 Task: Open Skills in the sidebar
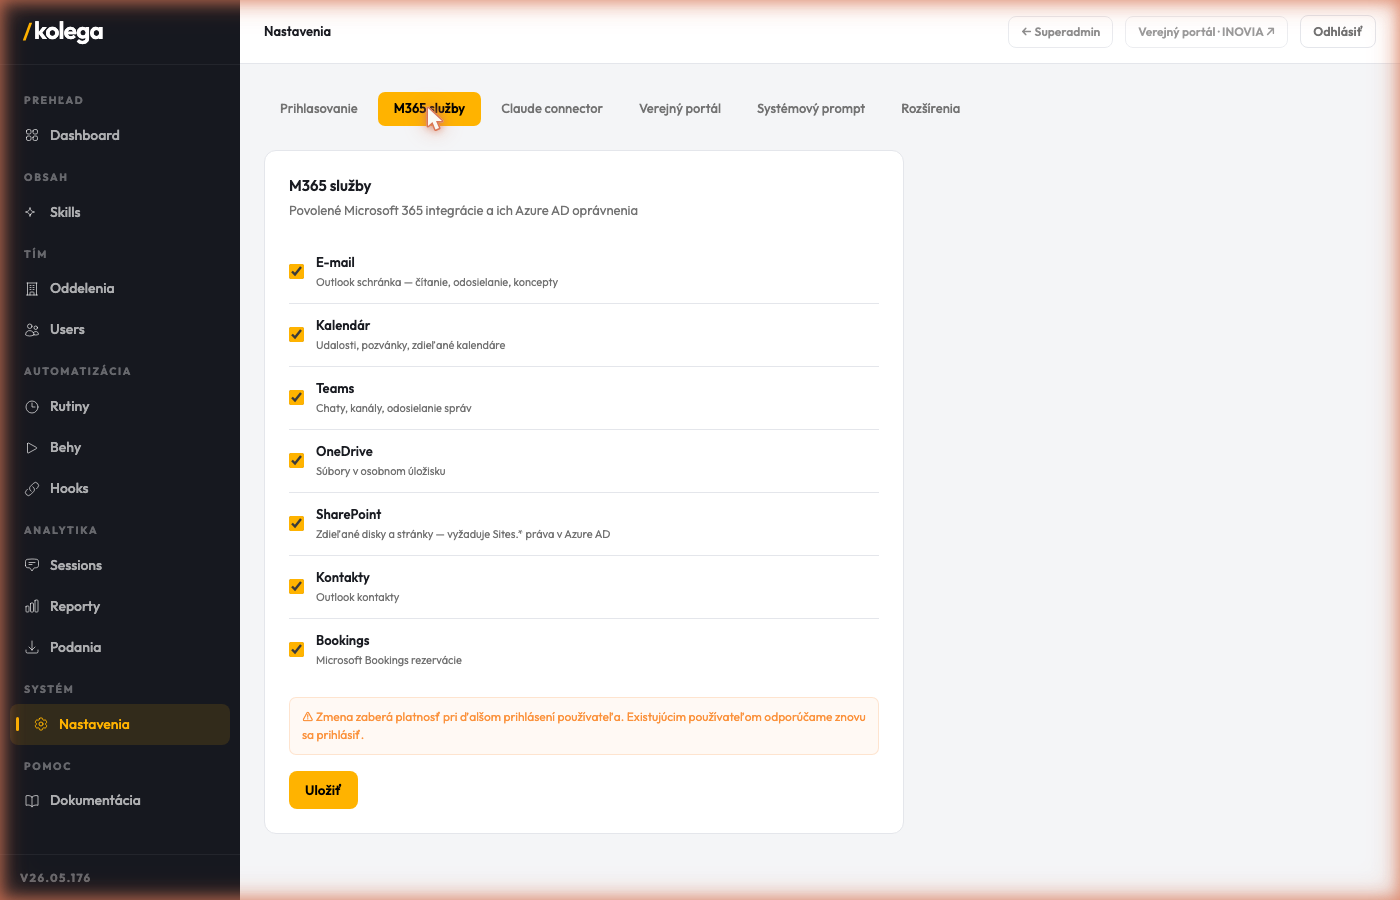[x=120, y=212]
